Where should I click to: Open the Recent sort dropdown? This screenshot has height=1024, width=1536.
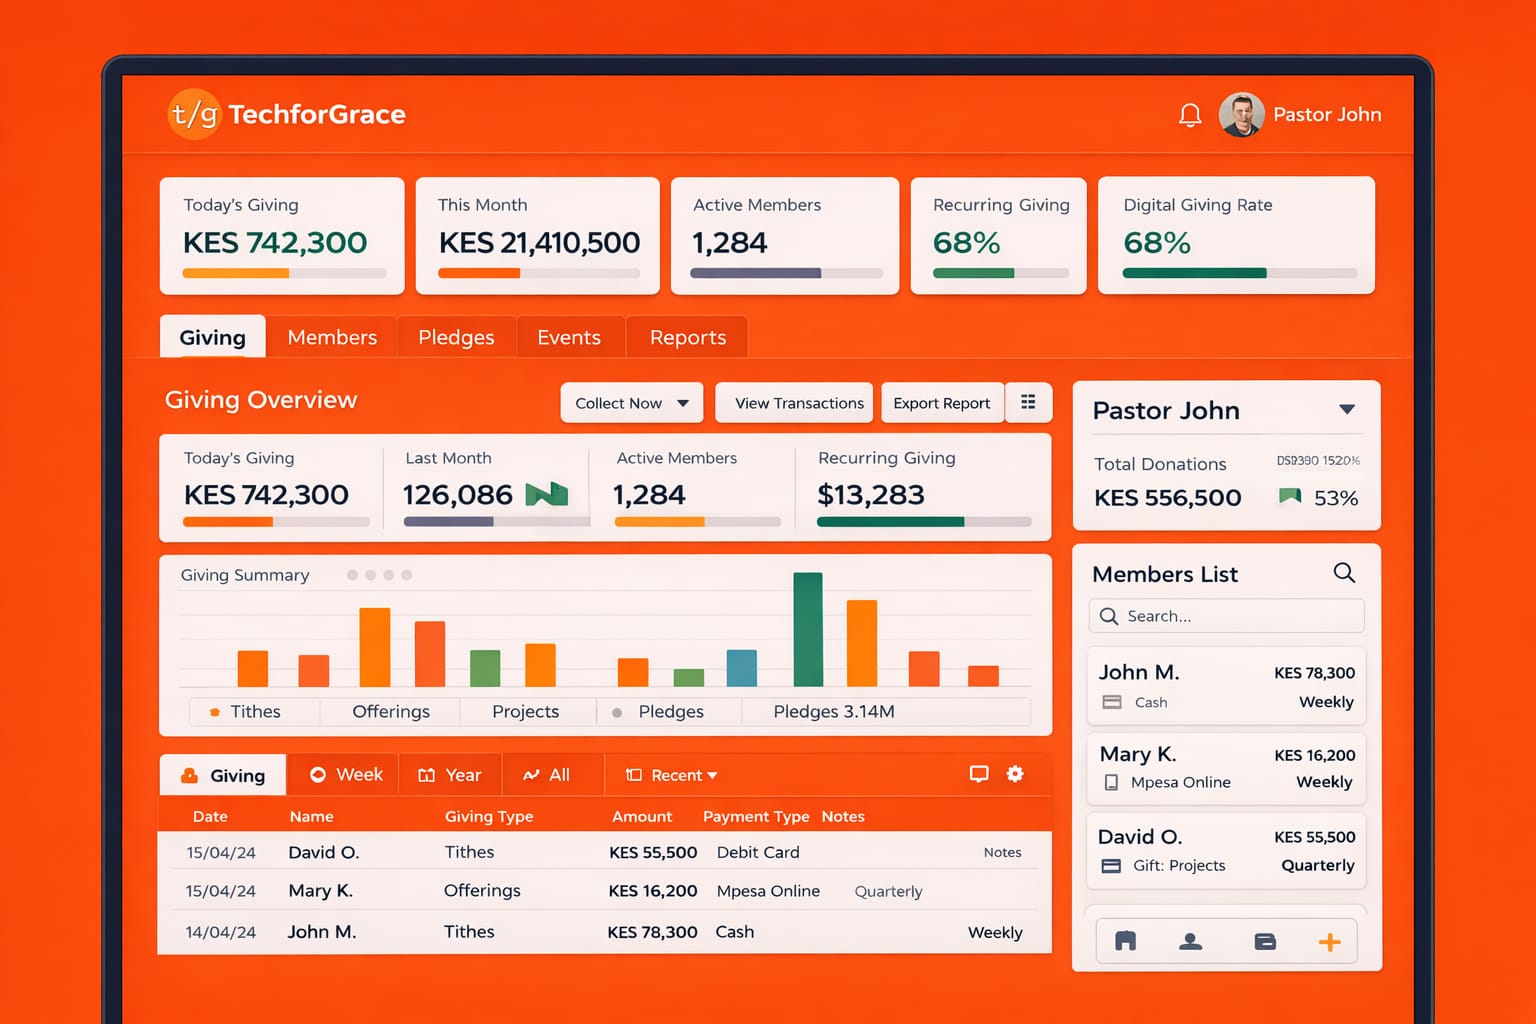(x=672, y=775)
